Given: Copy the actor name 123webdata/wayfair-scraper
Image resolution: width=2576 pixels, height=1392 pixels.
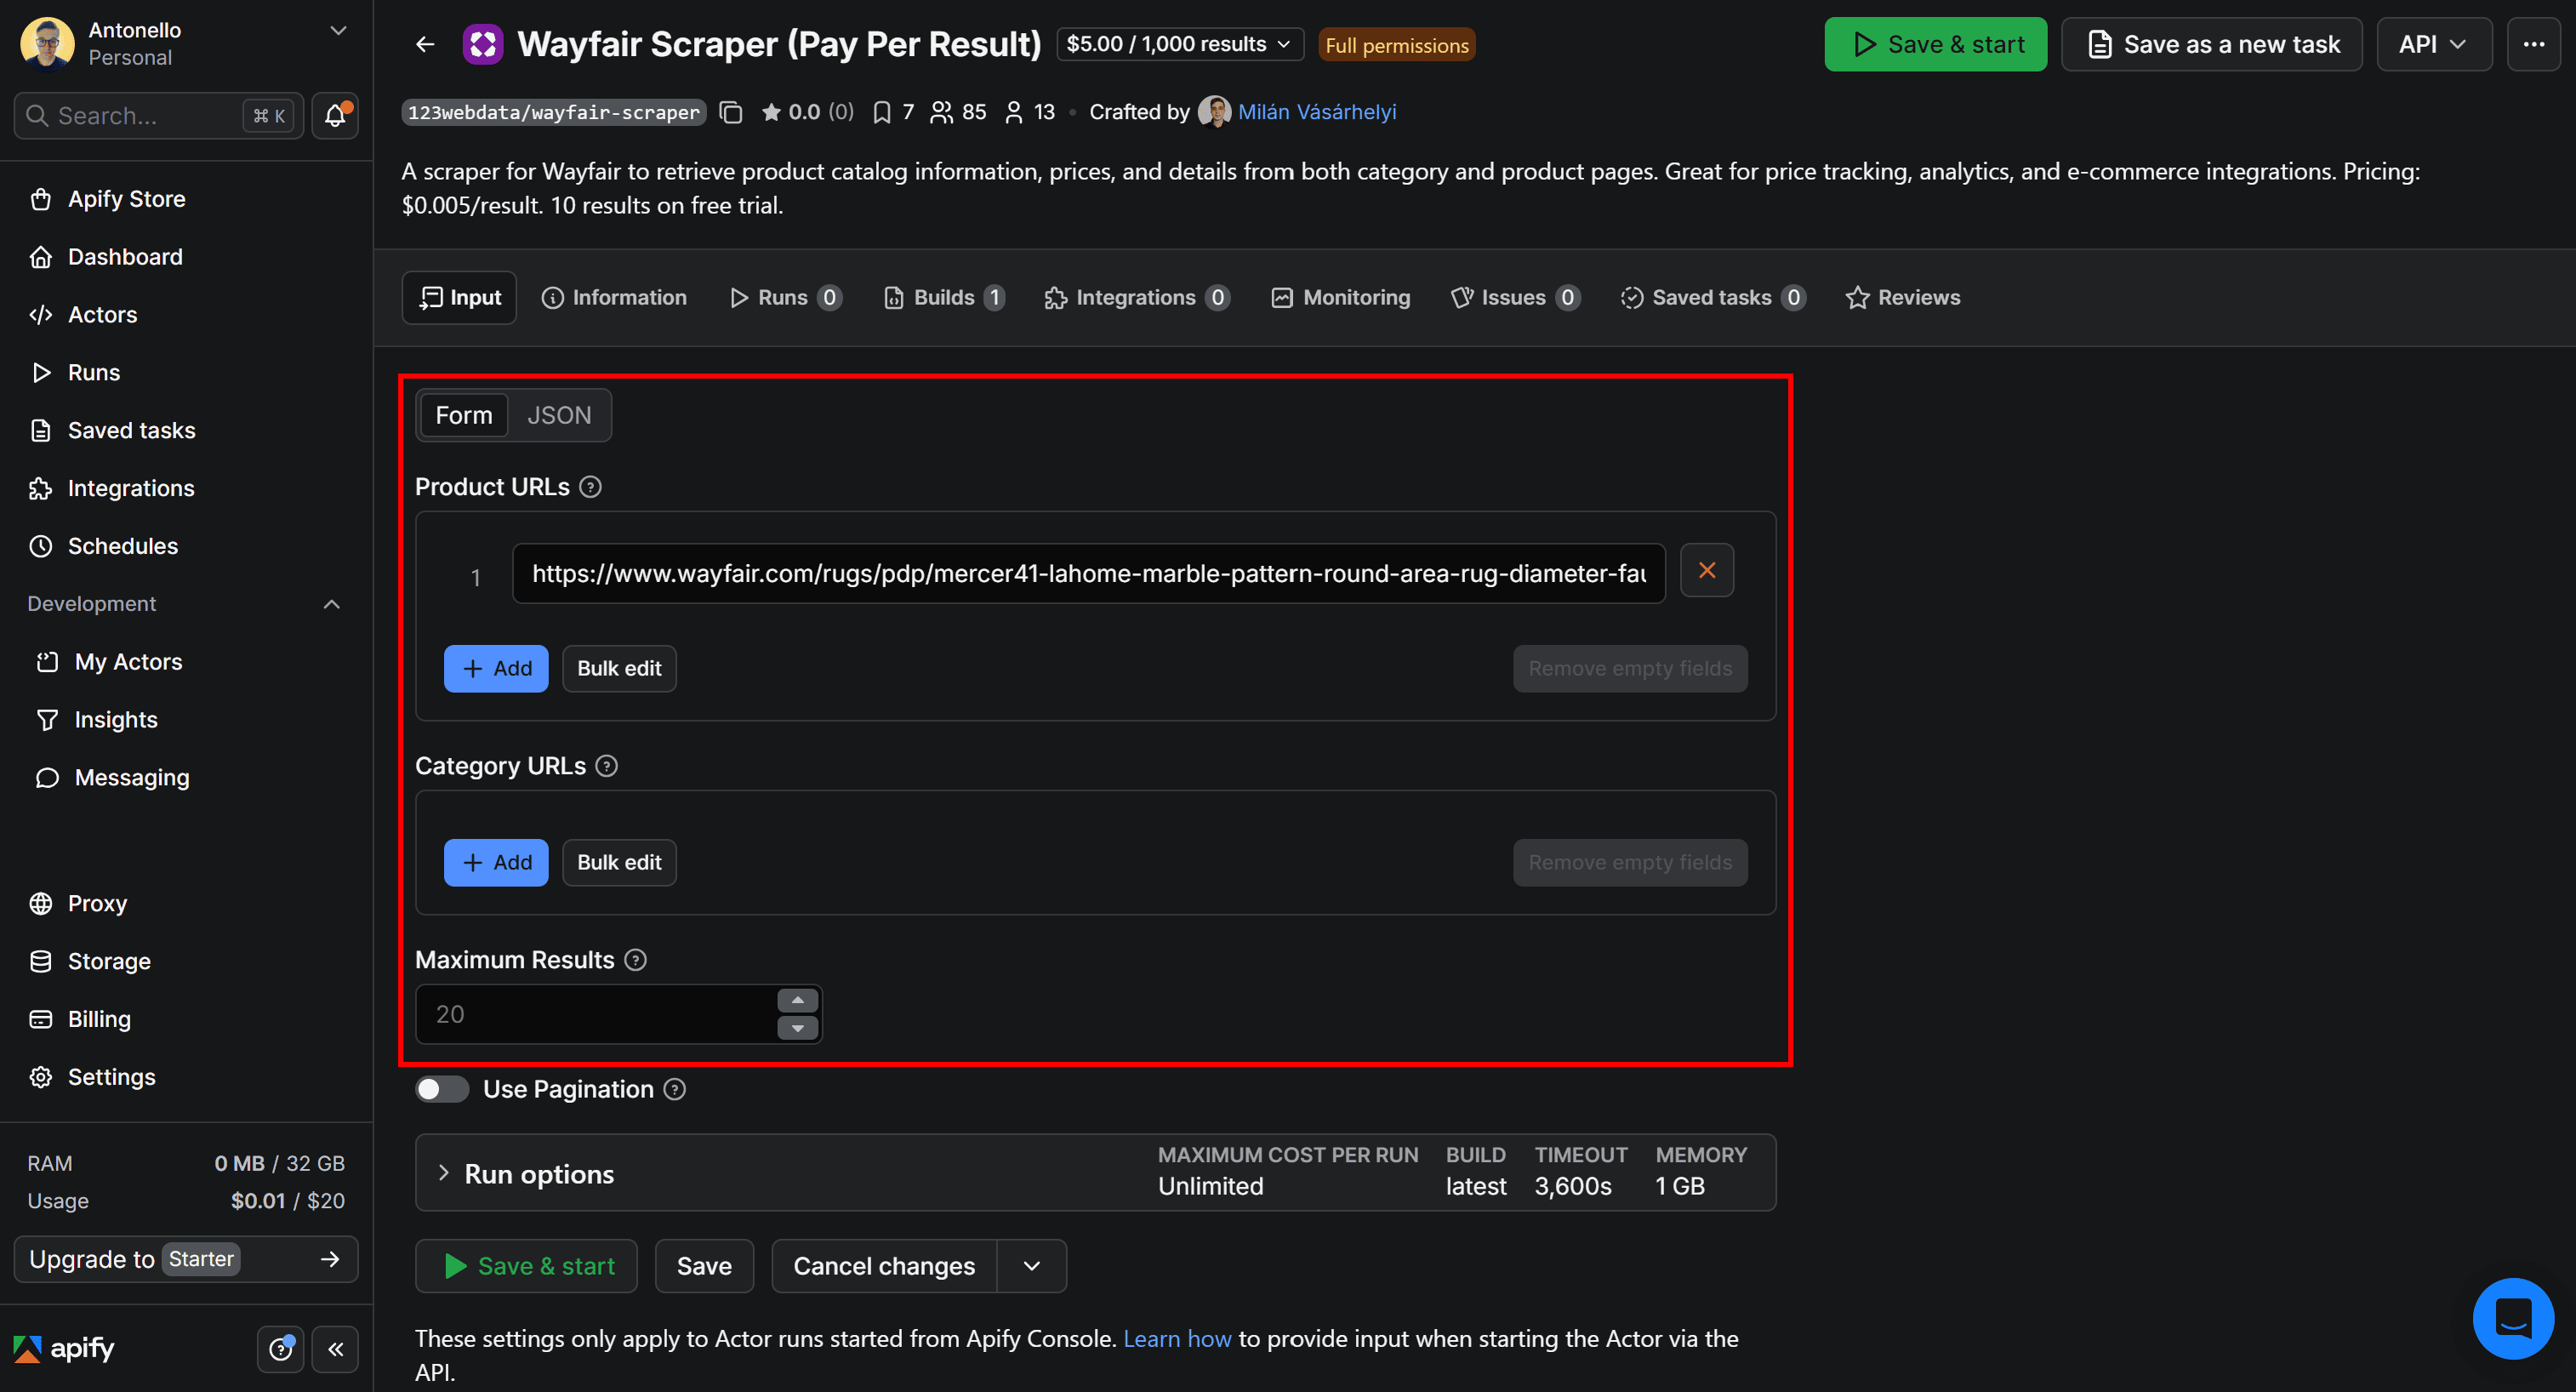Looking at the screenshot, I should (x=731, y=112).
